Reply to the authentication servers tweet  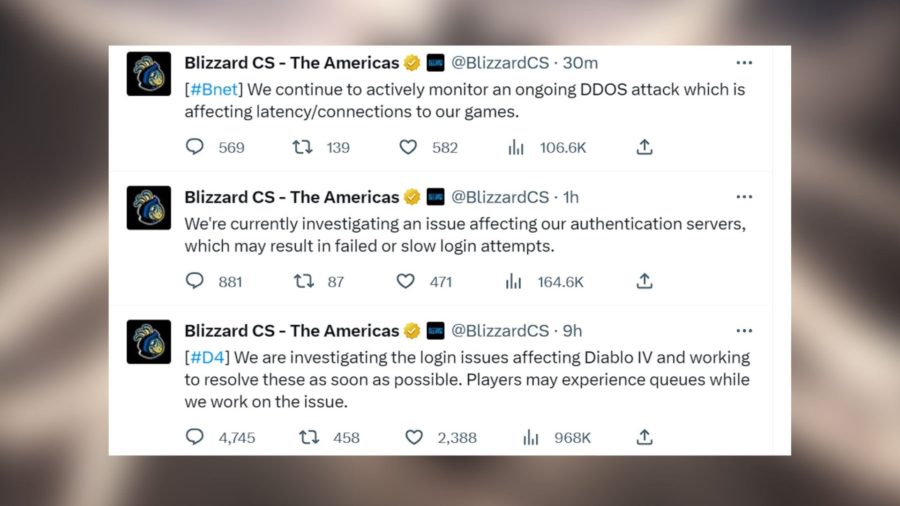click(x=195, y=281)
